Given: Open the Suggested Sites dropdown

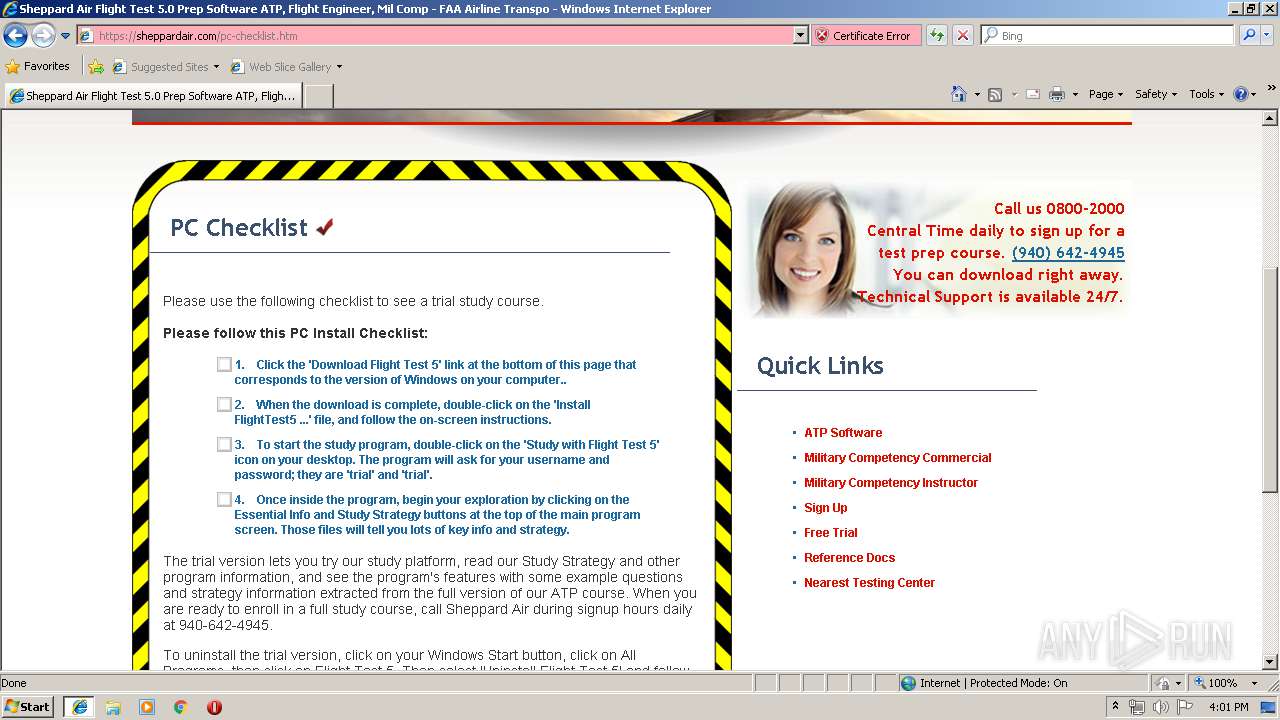Looking at the screenshot, I should (x=166, y=67).
